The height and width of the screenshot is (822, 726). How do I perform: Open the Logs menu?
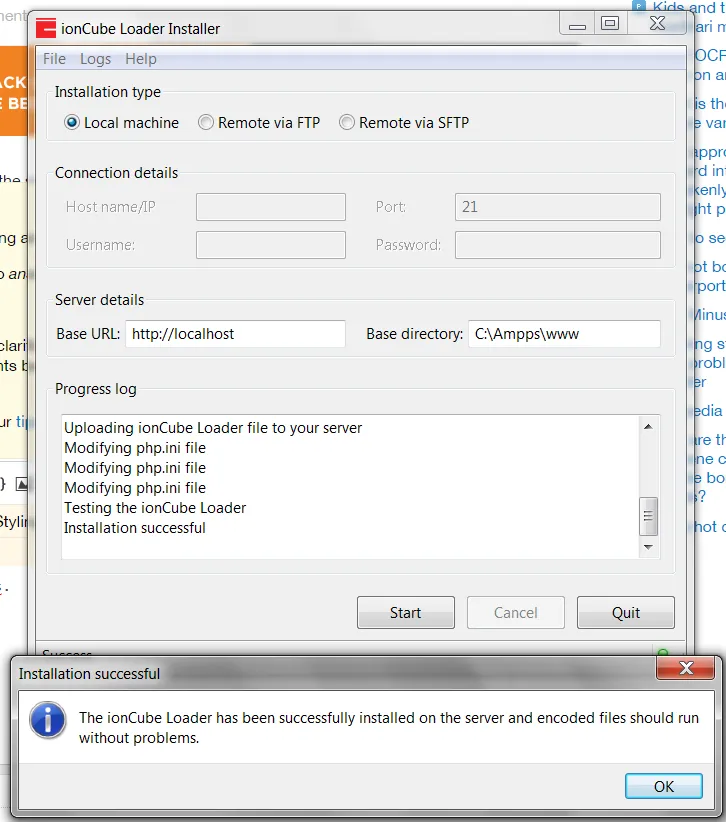[95, 59]
